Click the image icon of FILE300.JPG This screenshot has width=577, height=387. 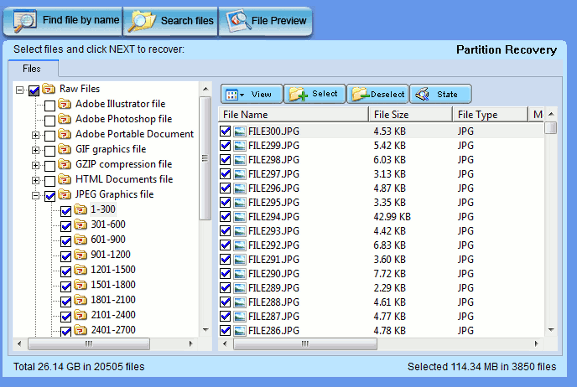240,131
